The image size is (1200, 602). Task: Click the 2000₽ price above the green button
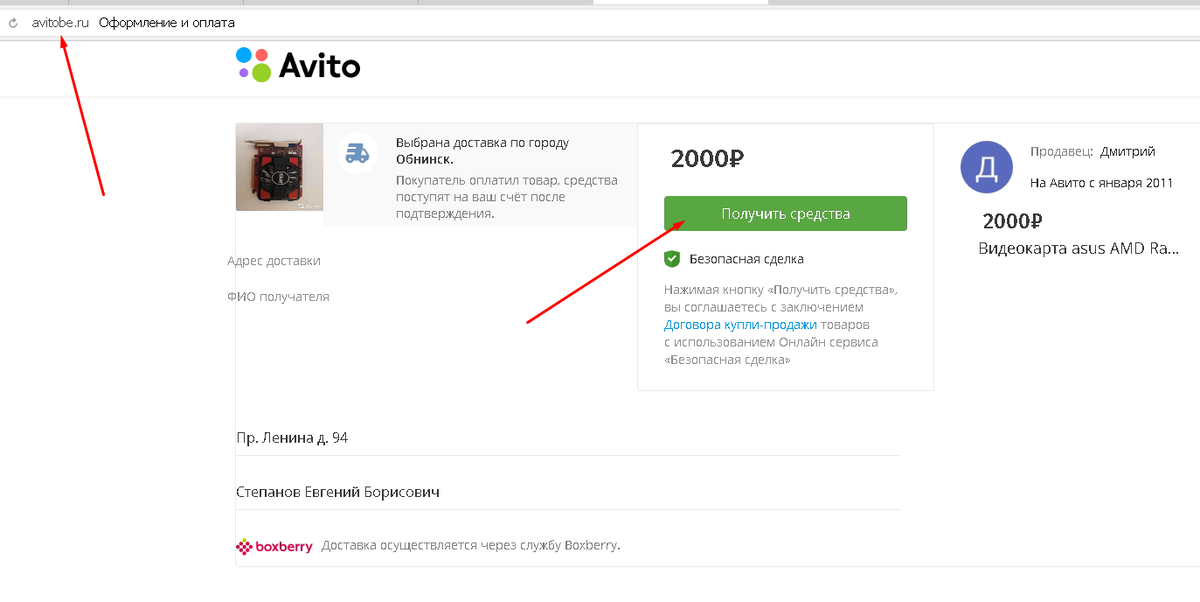pos(708,158)
